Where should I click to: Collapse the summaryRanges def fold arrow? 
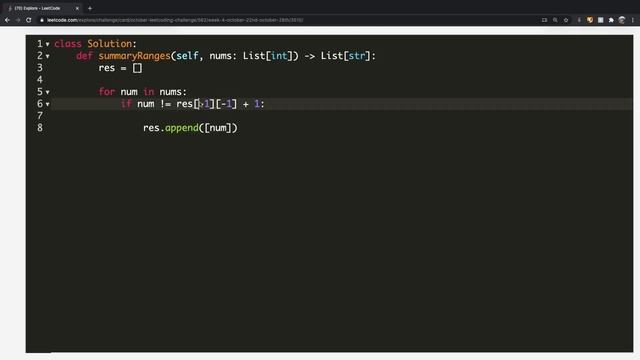(x=48, y=56)
